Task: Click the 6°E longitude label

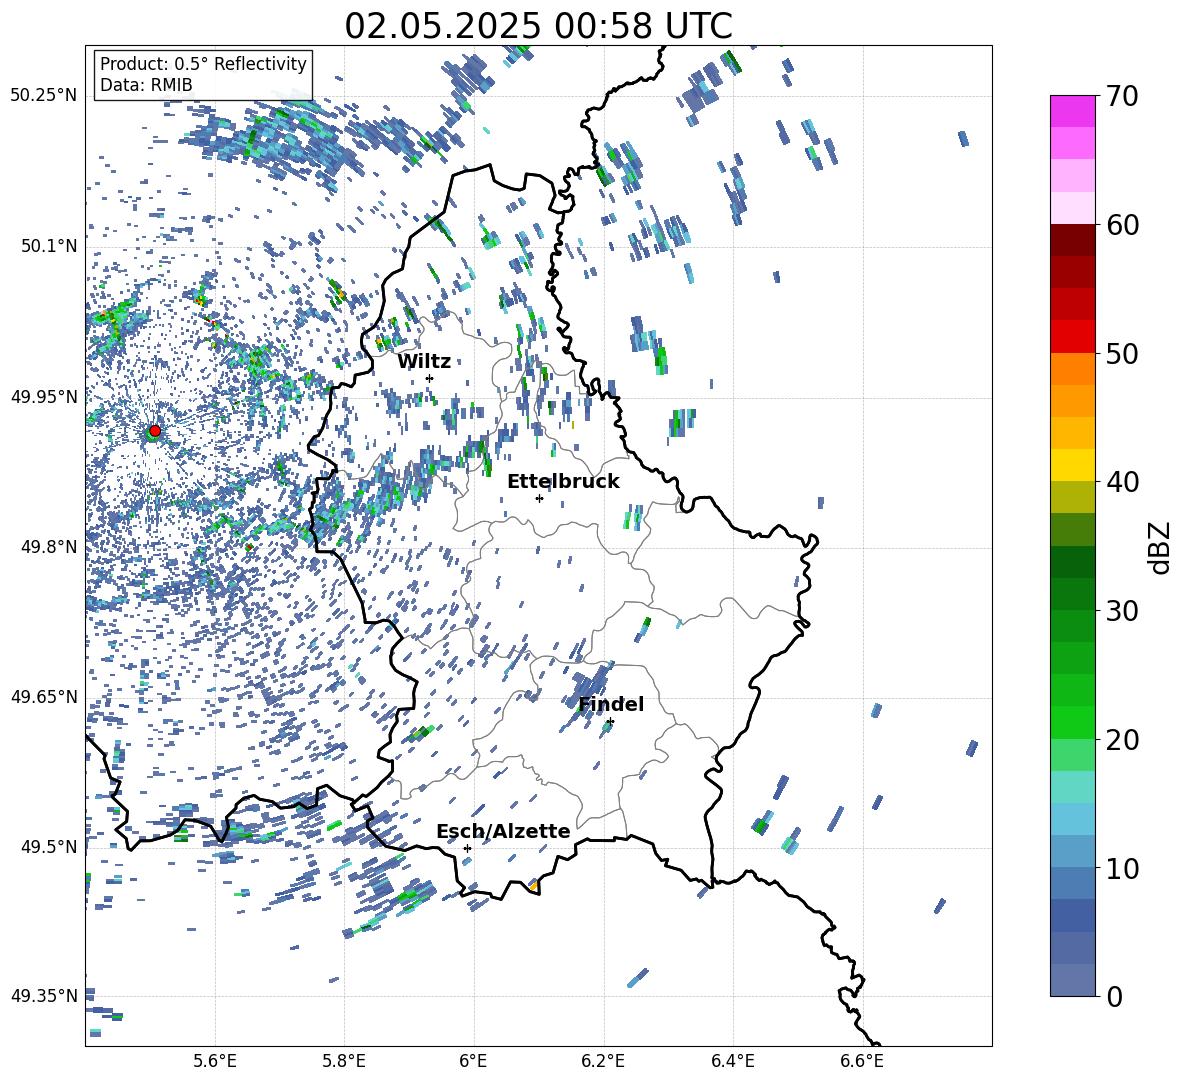Action: (x=473, y=1061)
